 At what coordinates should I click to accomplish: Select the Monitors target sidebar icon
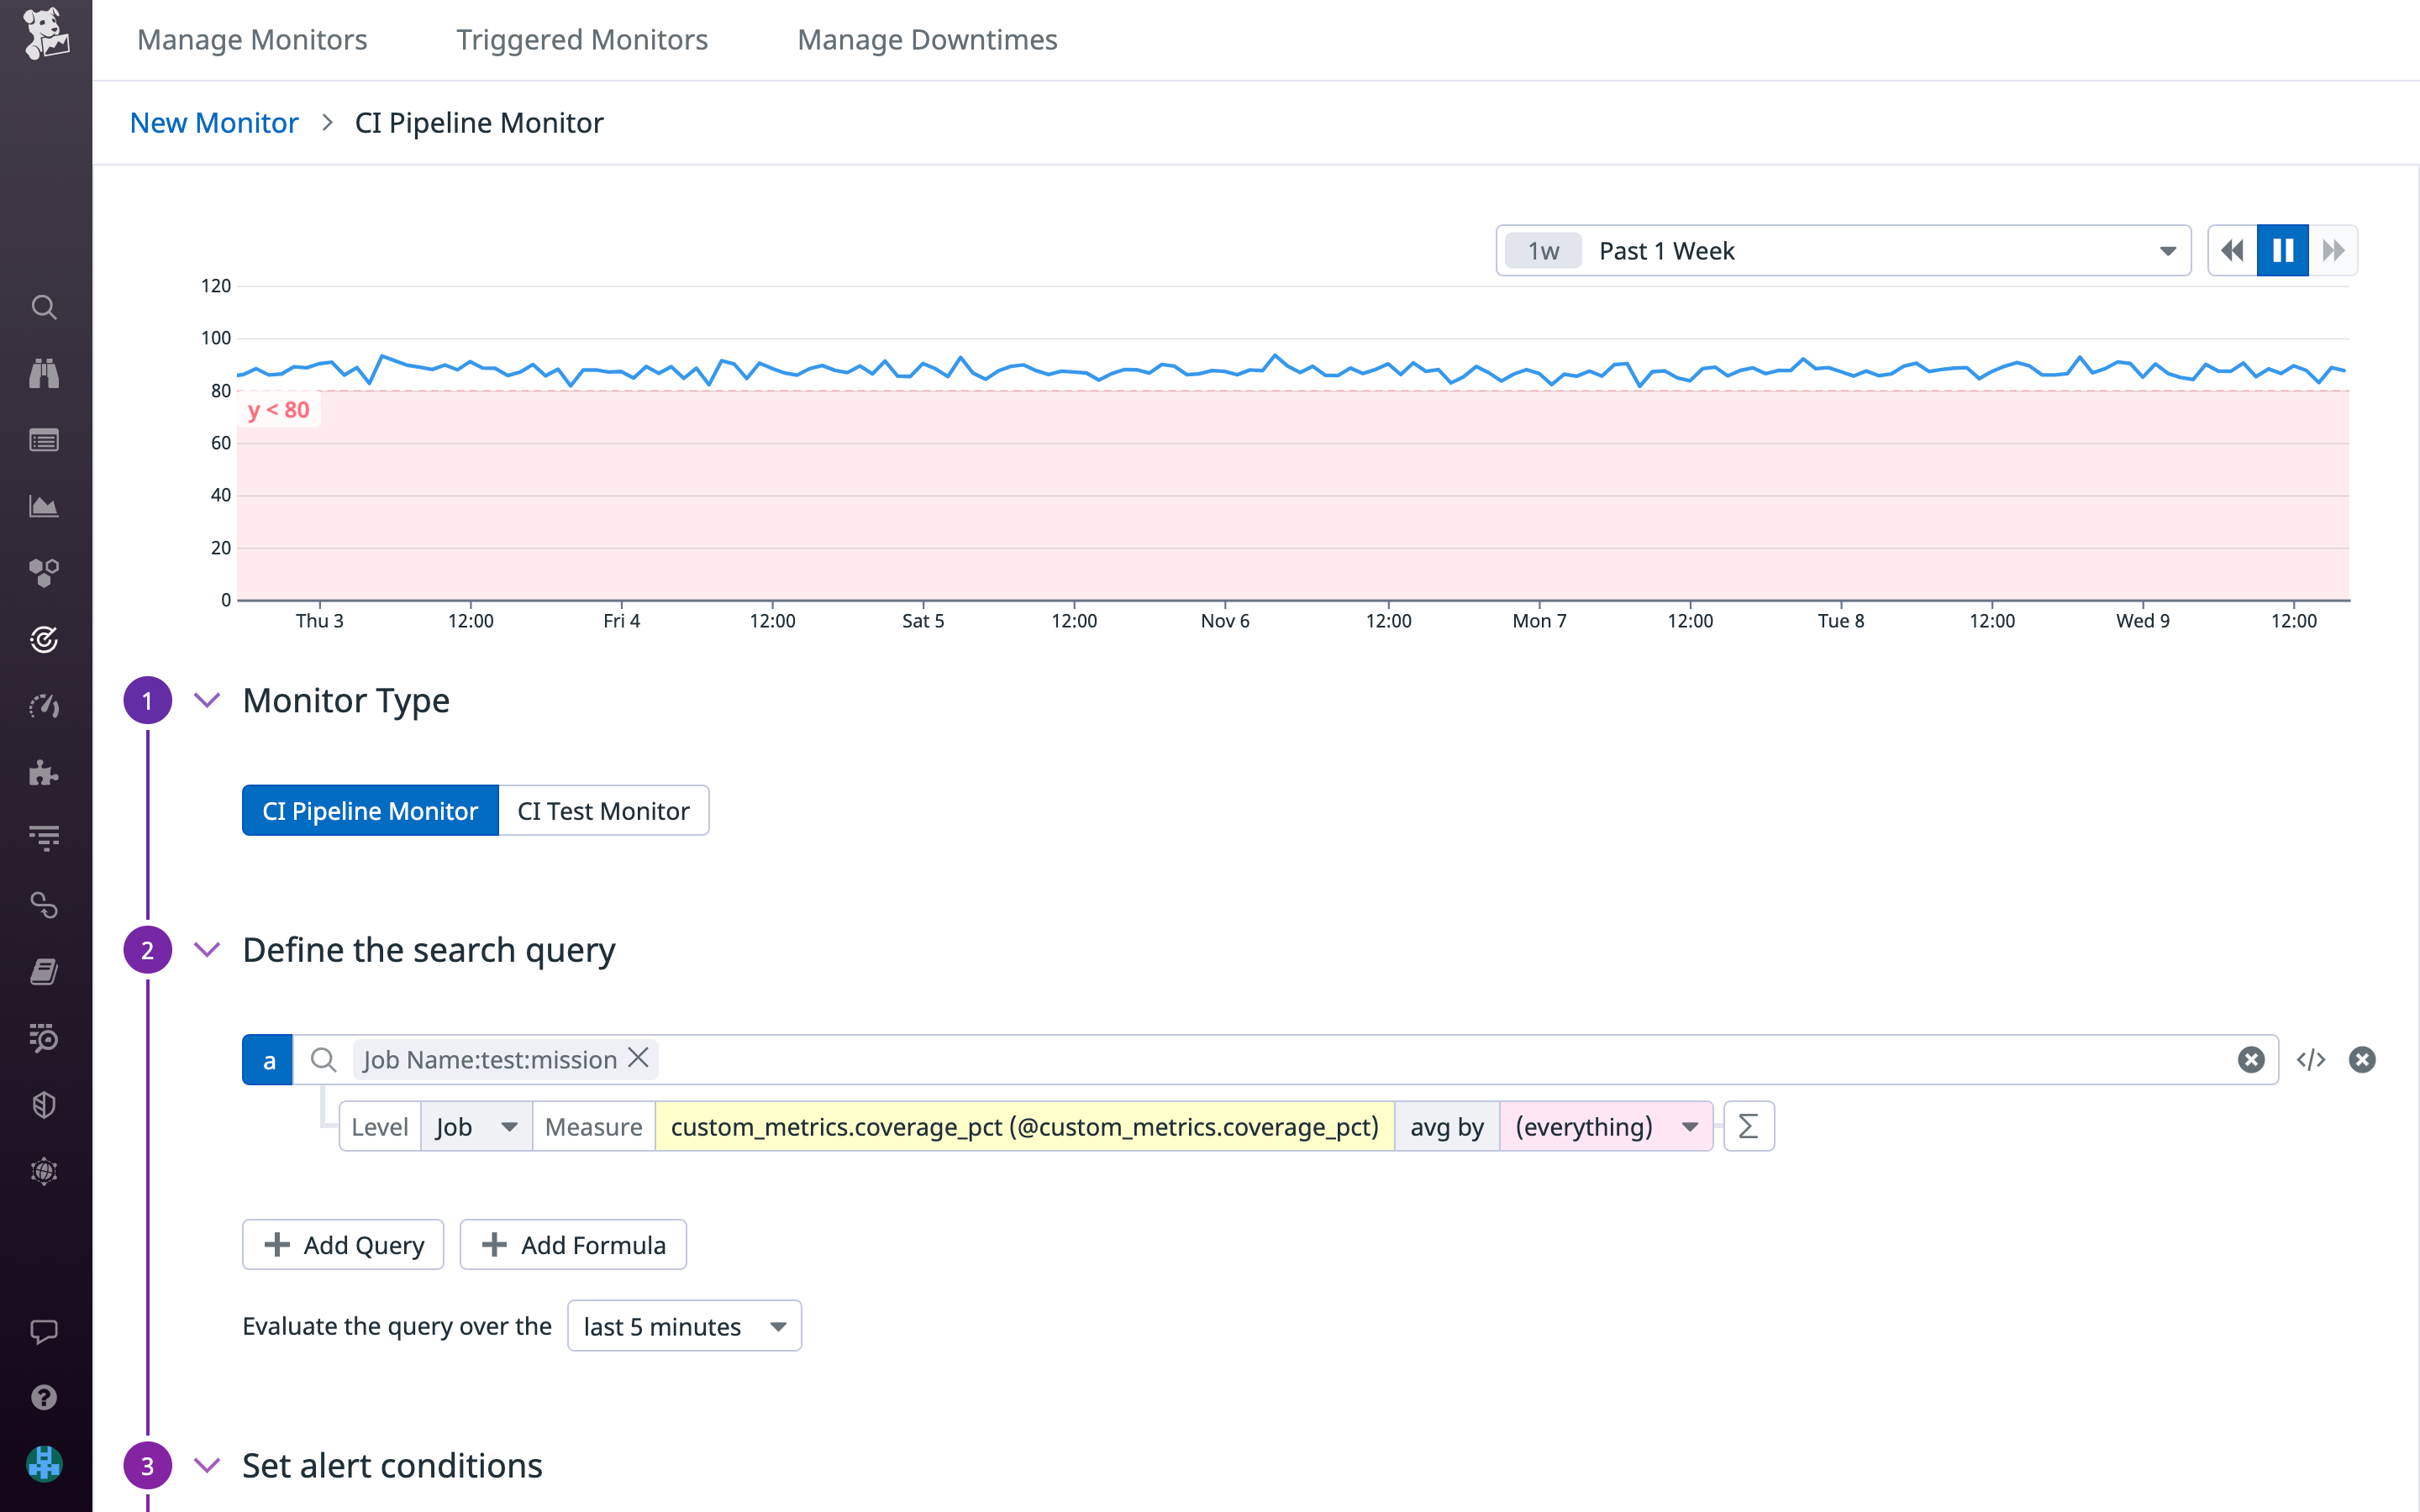tap(44, 641)
